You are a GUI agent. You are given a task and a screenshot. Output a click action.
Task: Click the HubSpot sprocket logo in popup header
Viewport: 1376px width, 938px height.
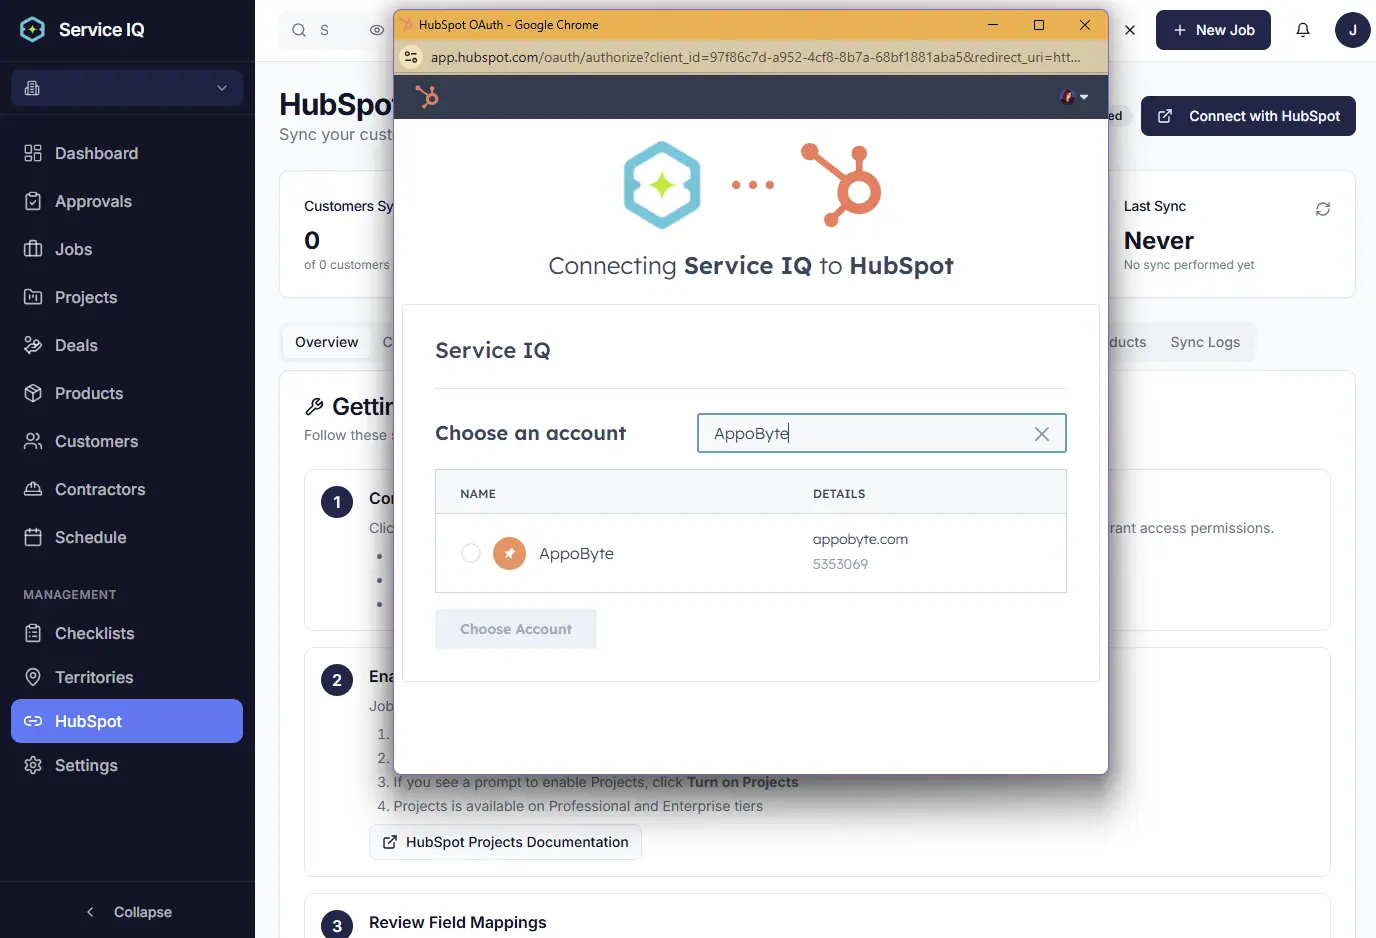427,97
